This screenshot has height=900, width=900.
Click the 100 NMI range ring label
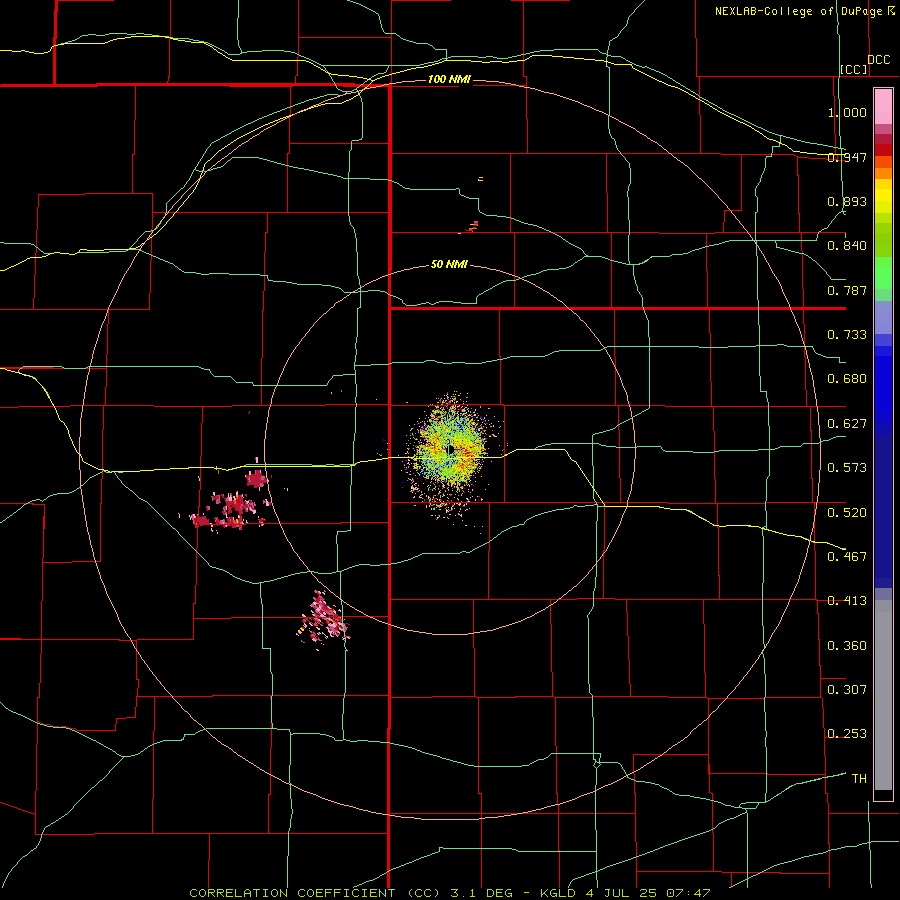pyautogui.click(x=449, y=79)
